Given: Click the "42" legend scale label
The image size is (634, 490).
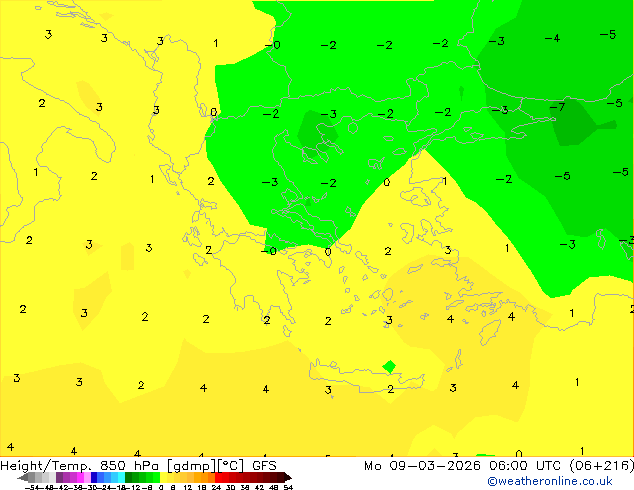Looking at the screenshot, I should pos(259,487).
